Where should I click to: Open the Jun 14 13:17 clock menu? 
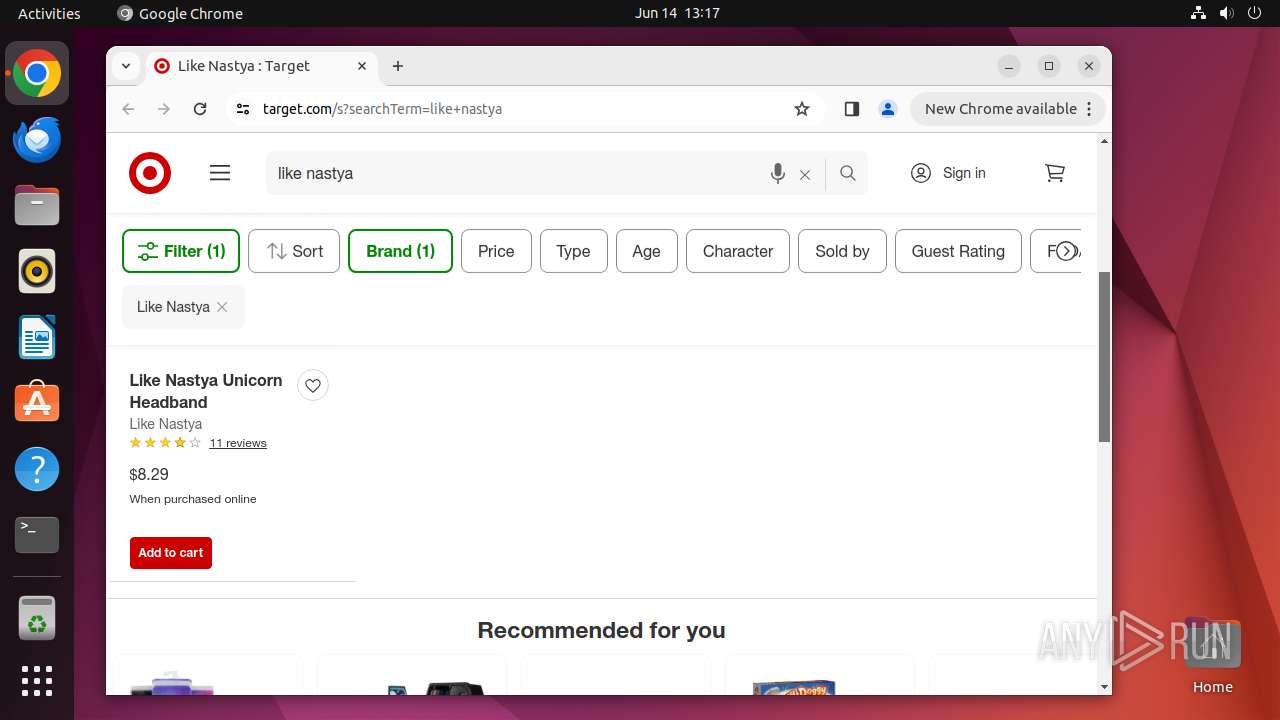click(x=677, y=13)
